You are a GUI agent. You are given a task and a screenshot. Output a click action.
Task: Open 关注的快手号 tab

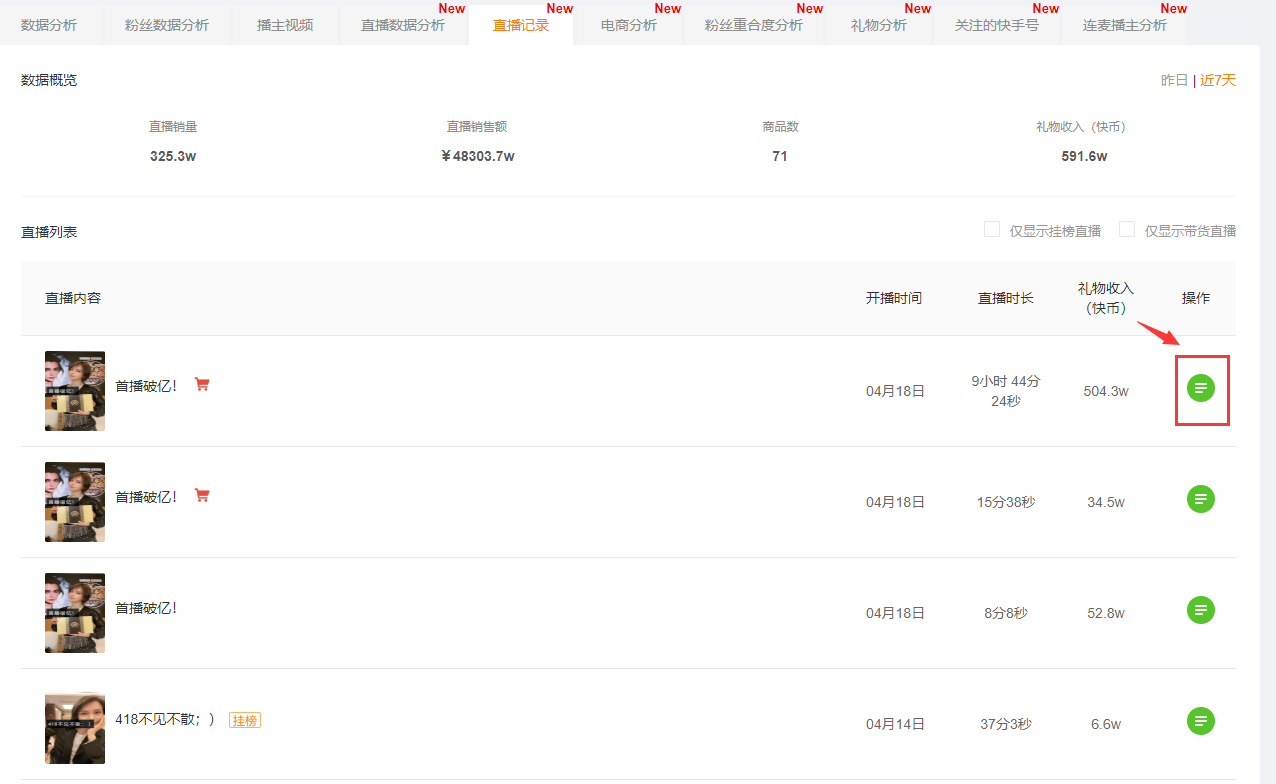click(997, 25)
